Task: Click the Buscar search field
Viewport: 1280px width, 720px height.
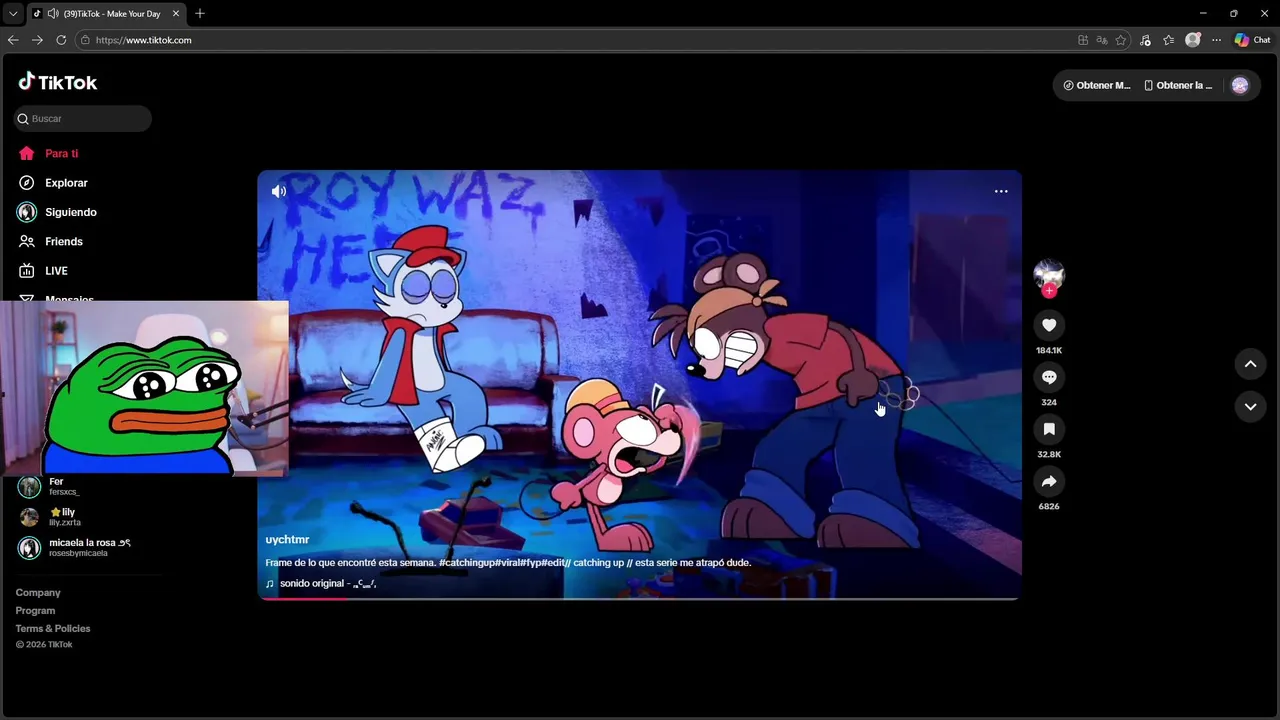Action: [x=83, y=118]
